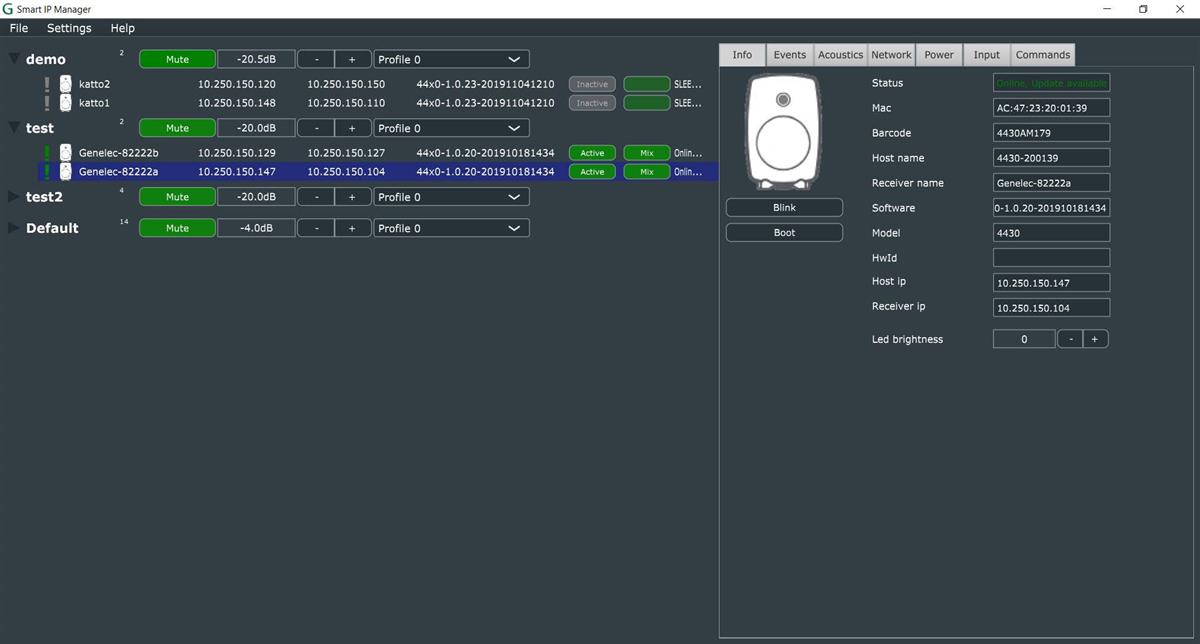Click the Receiver name input field
Image resolution: width=1200 pixels, height=644 pixels.
click(1050, 183)
